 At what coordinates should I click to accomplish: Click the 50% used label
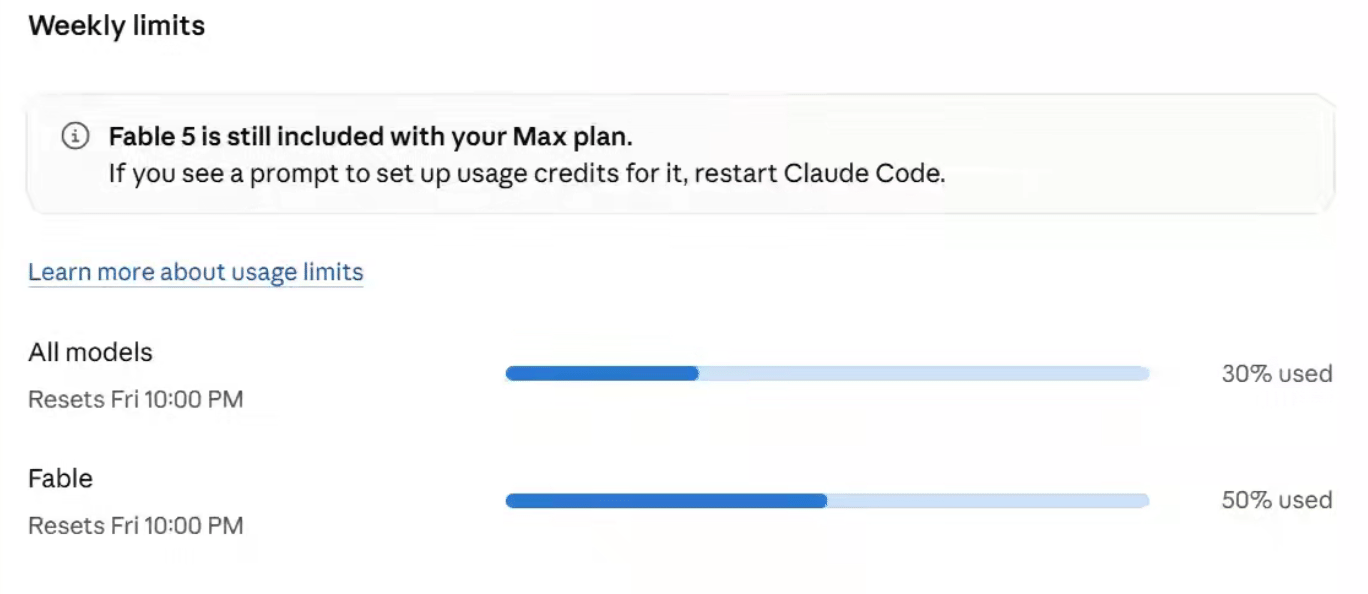(1277, 500)
